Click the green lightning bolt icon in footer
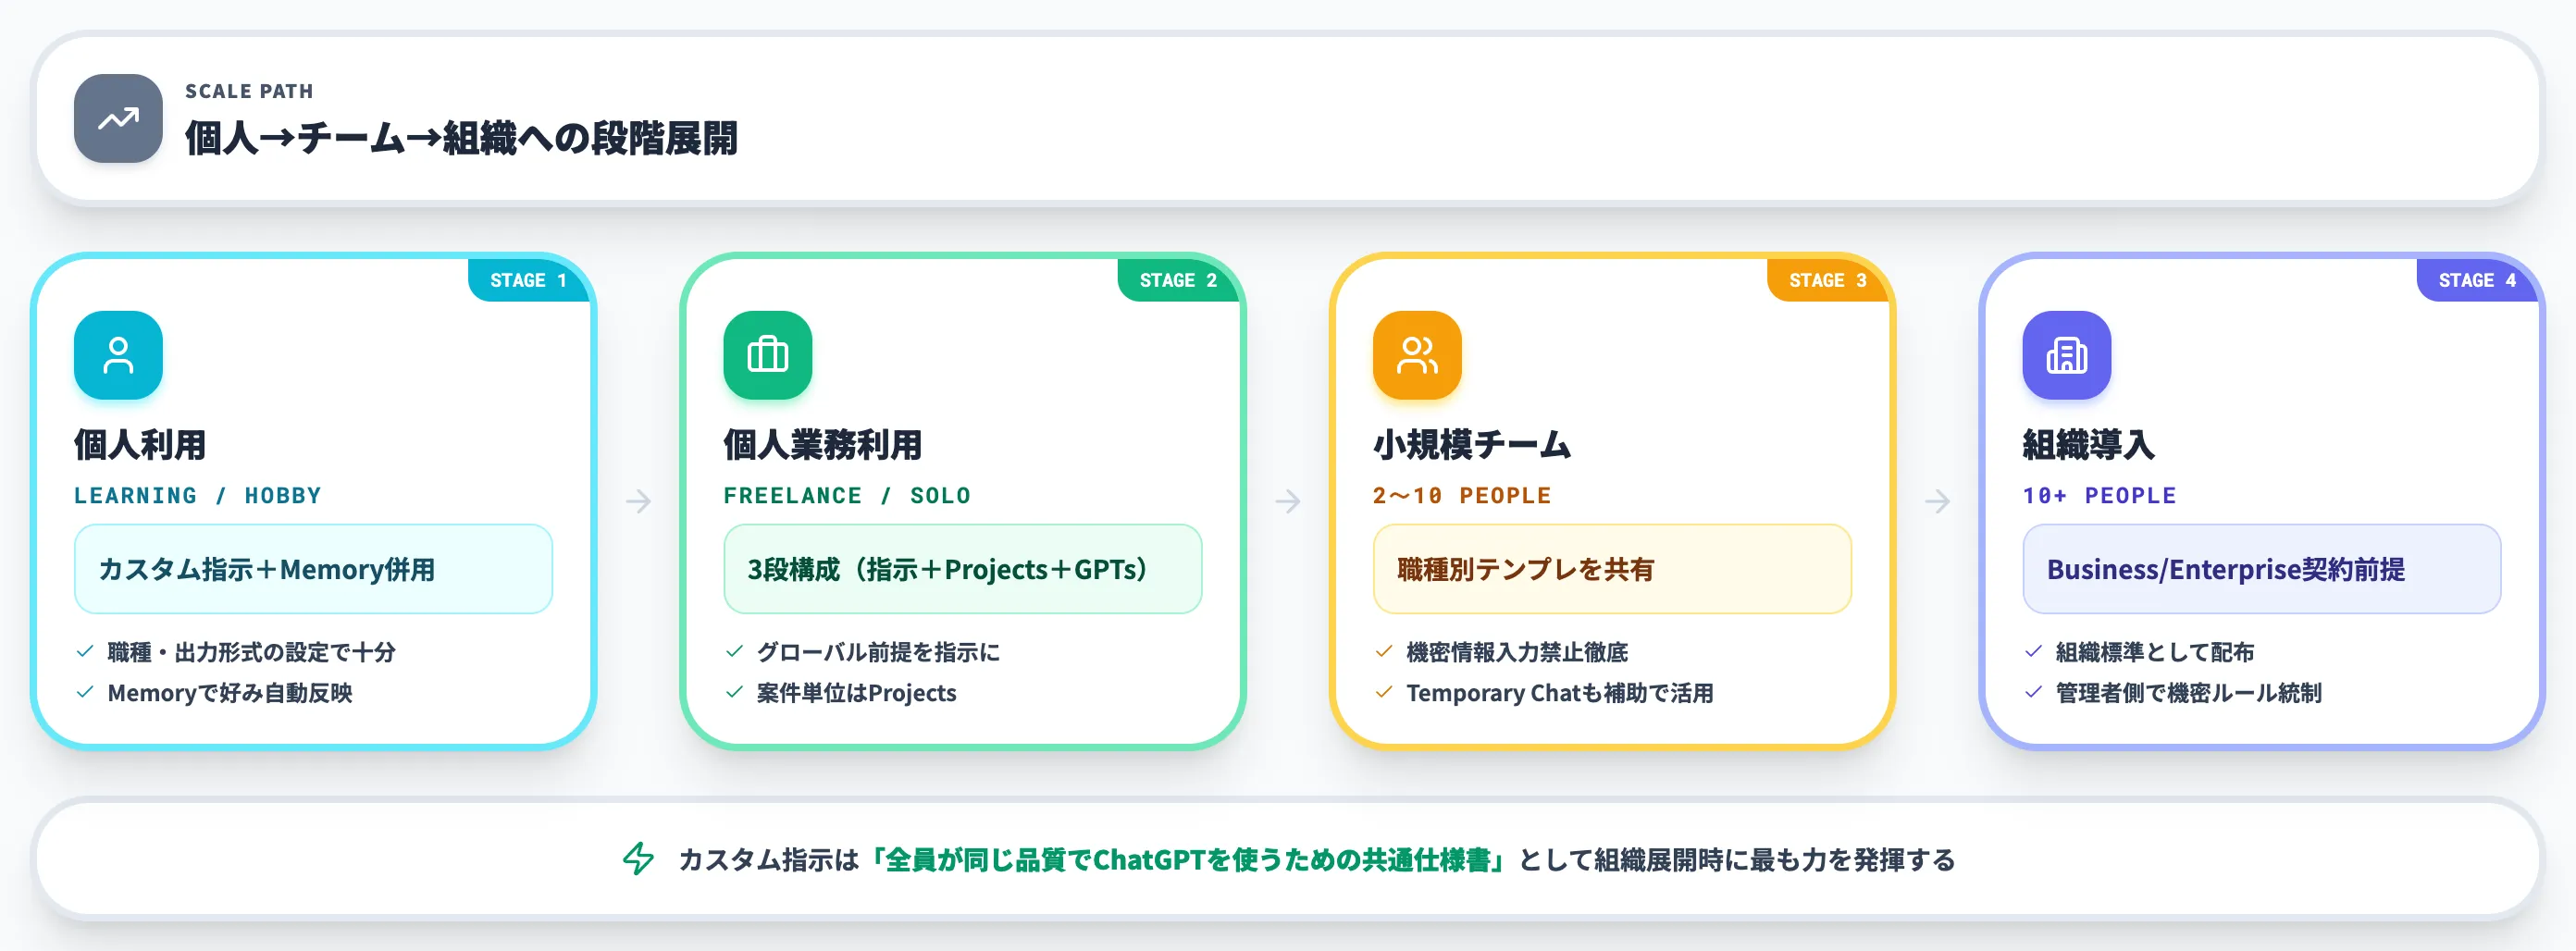 [638, 859]
